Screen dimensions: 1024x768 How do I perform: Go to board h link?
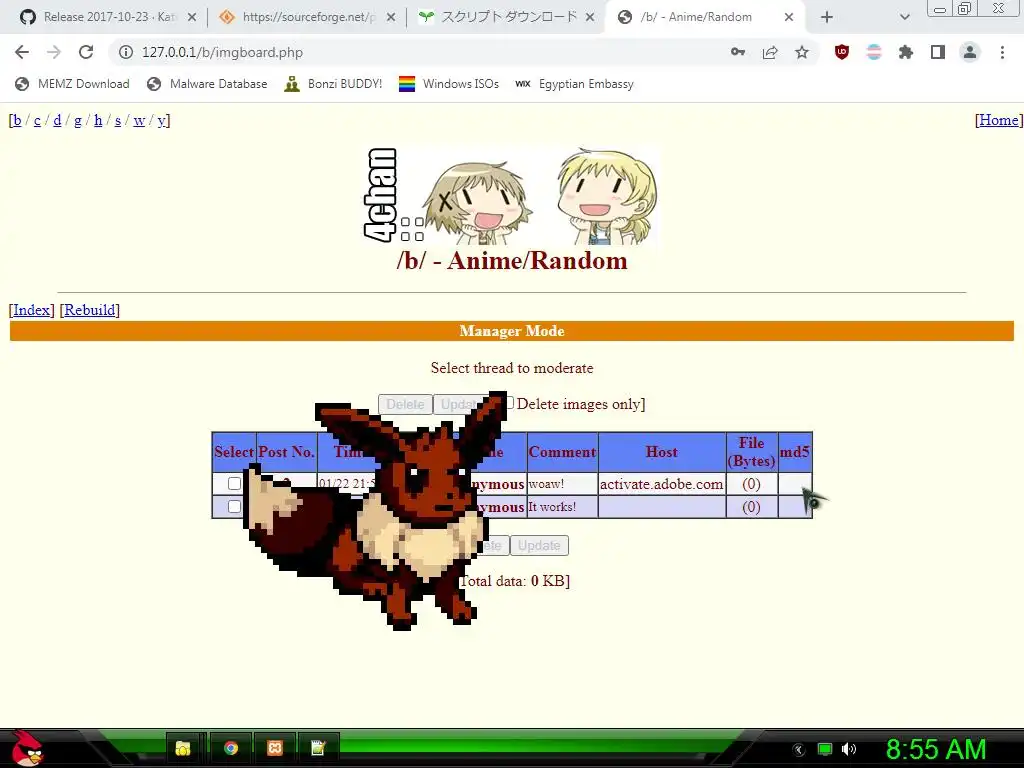pyautogui.click(x=98, y=120)
